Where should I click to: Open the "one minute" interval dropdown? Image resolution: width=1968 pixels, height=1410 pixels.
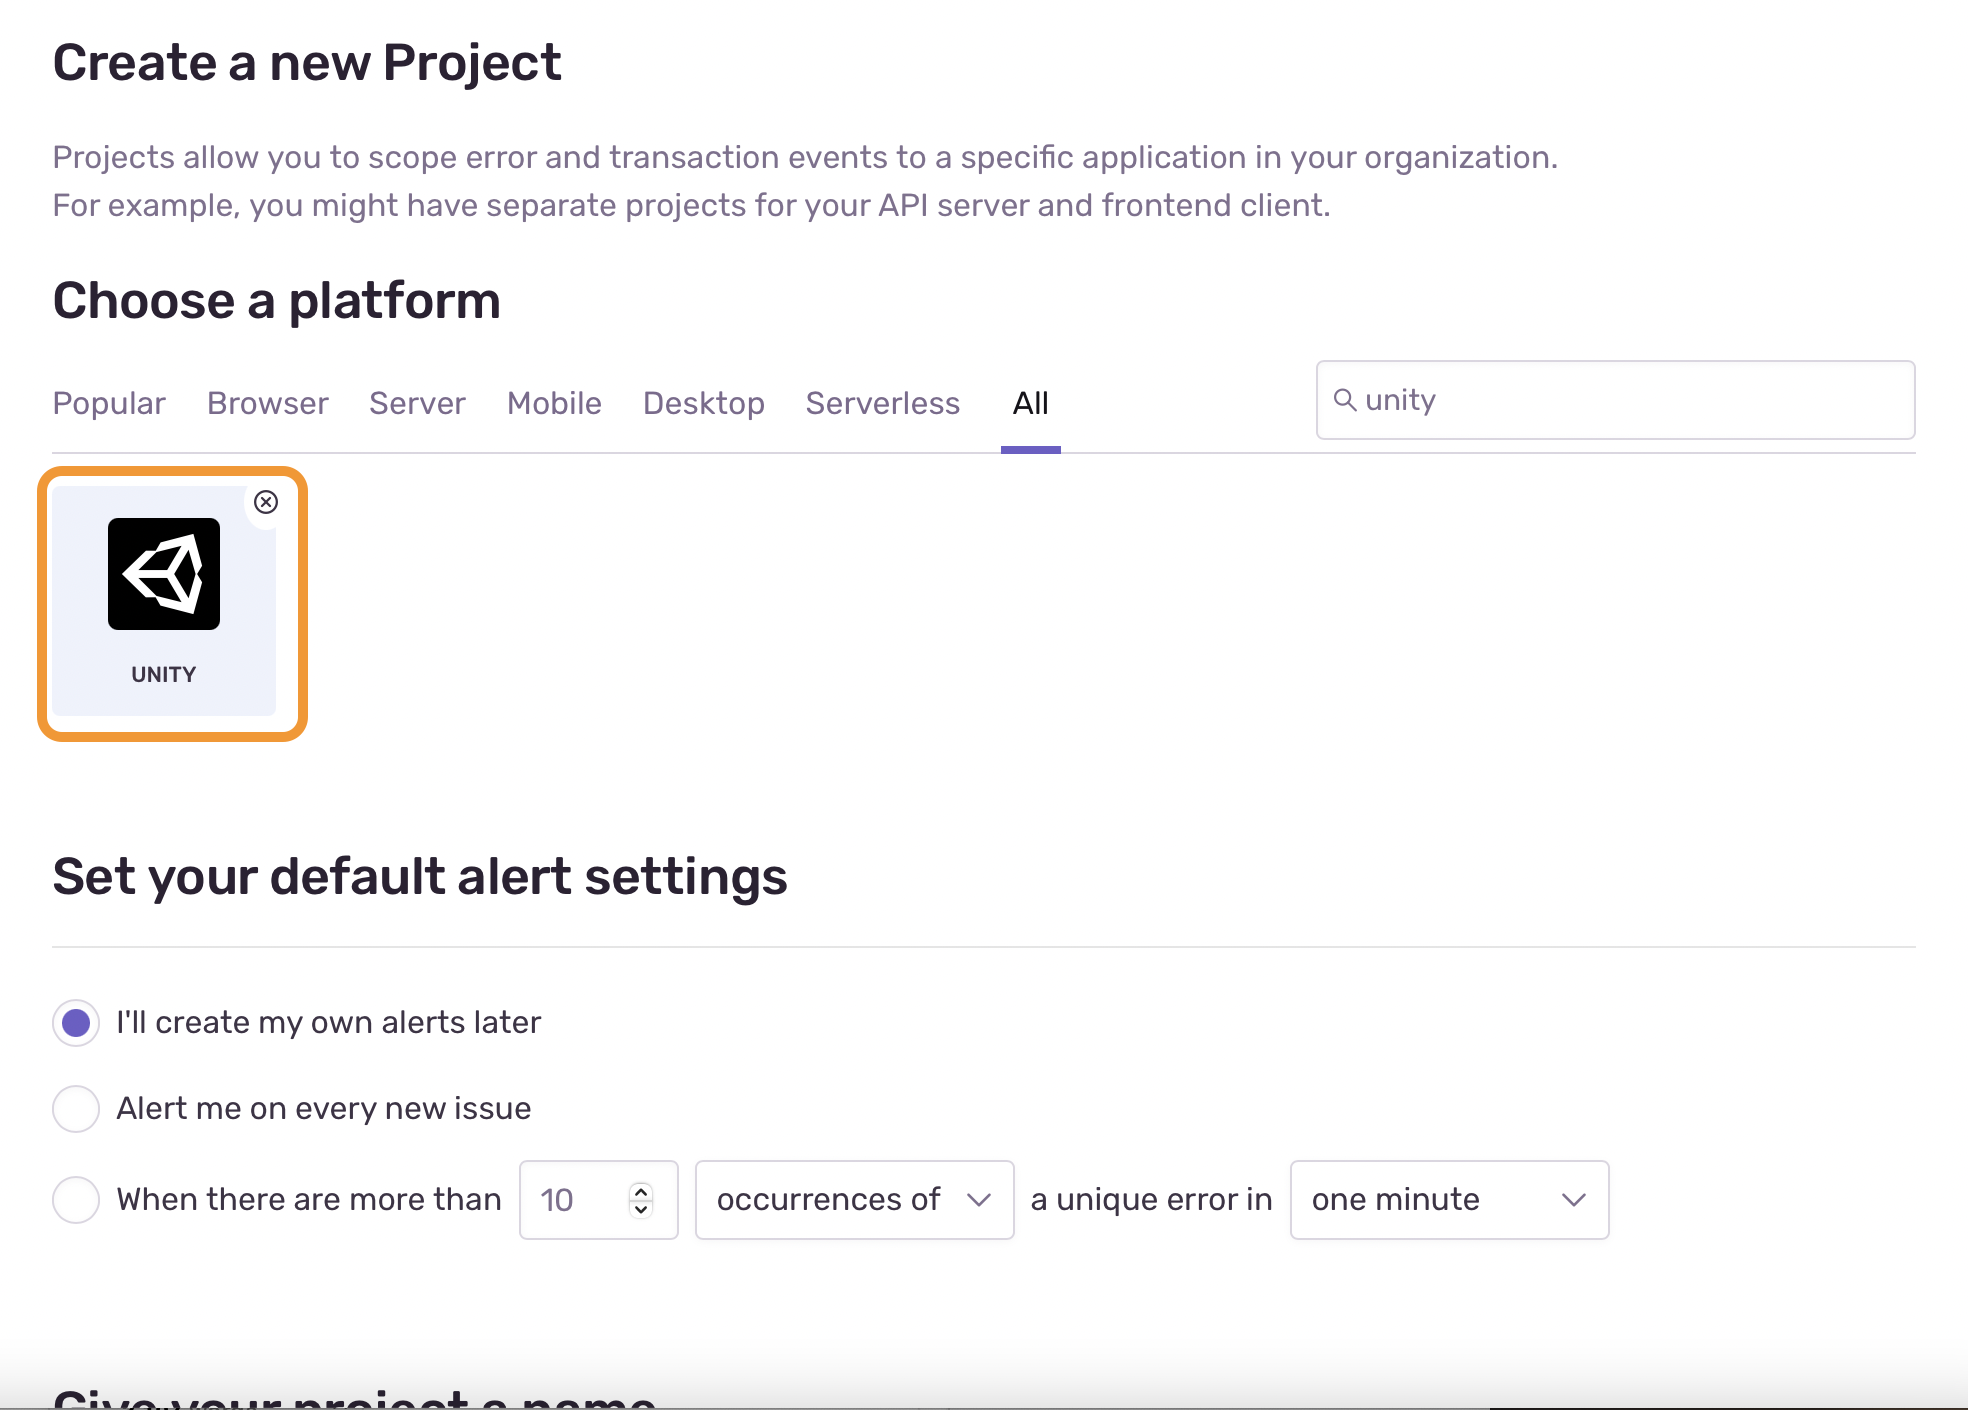(1448, 1200)
